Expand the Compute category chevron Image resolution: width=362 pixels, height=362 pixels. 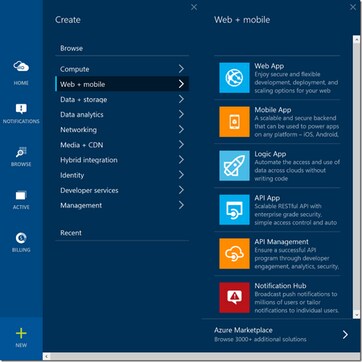coord(181,69)
